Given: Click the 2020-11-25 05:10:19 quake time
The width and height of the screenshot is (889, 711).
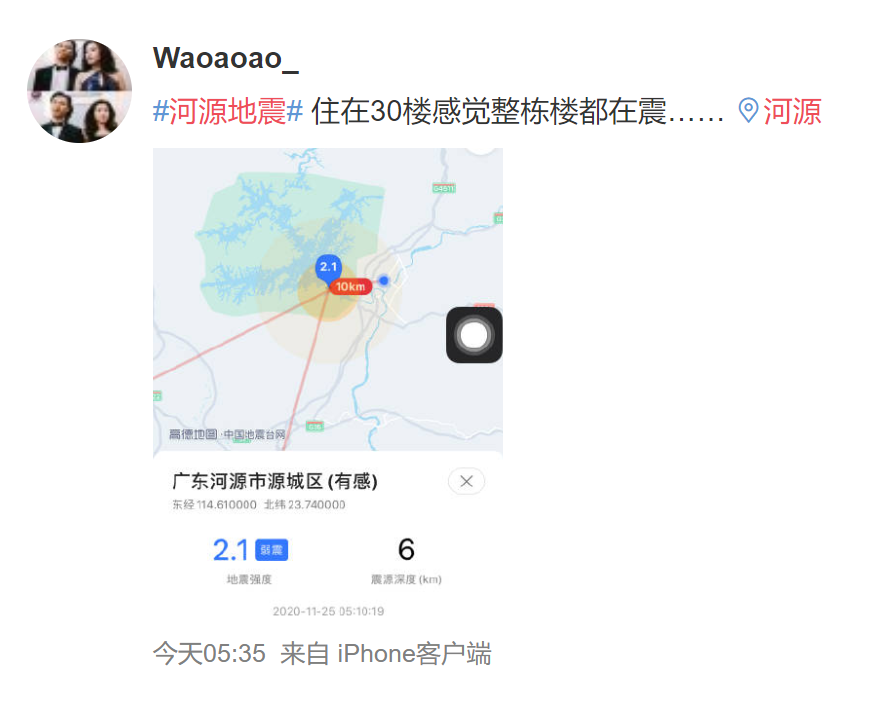Looking at the screenshot, I should point(328,611).
